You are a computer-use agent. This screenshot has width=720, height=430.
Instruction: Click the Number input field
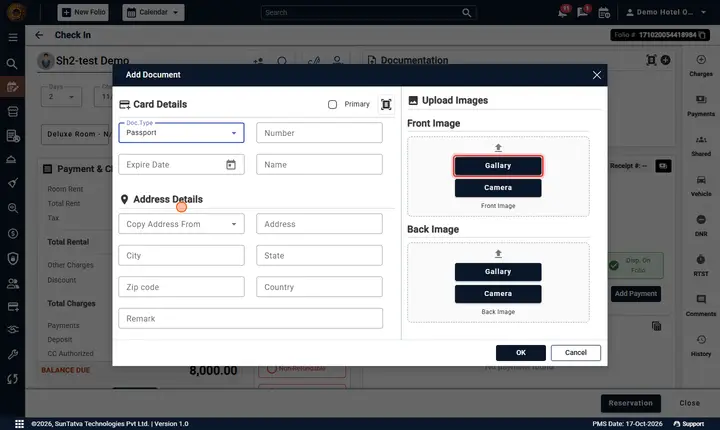coord(319,133)
